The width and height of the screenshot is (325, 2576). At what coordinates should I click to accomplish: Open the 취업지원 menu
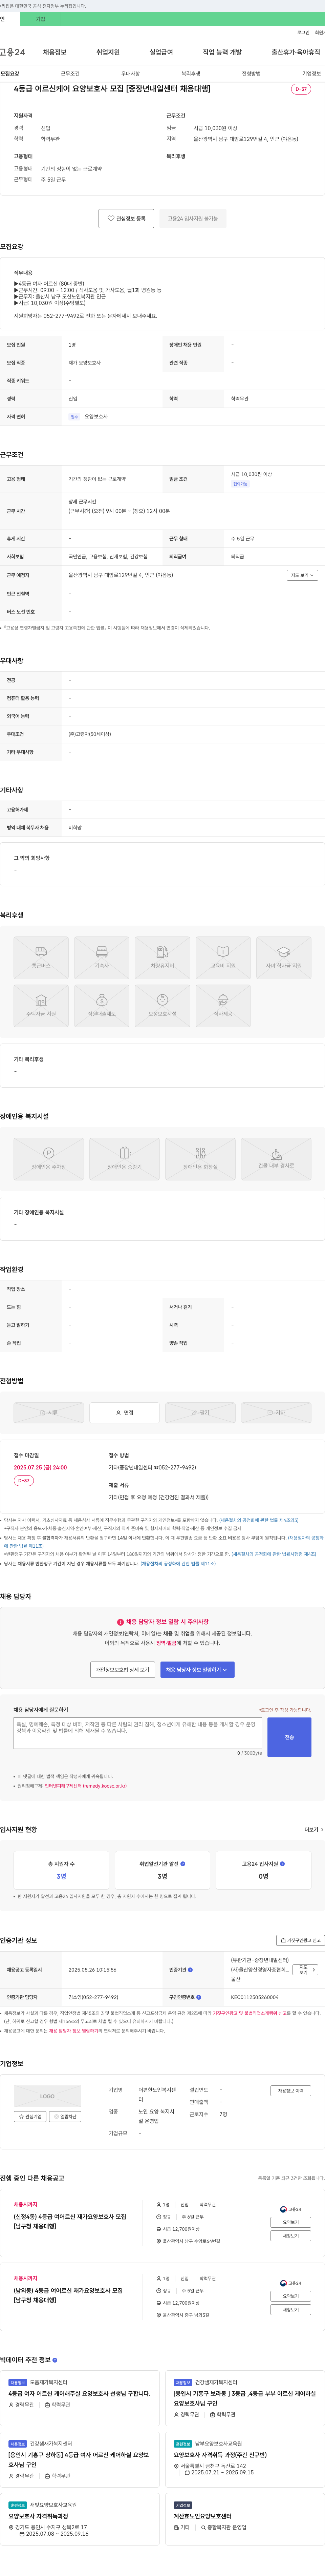click(108, 52)
